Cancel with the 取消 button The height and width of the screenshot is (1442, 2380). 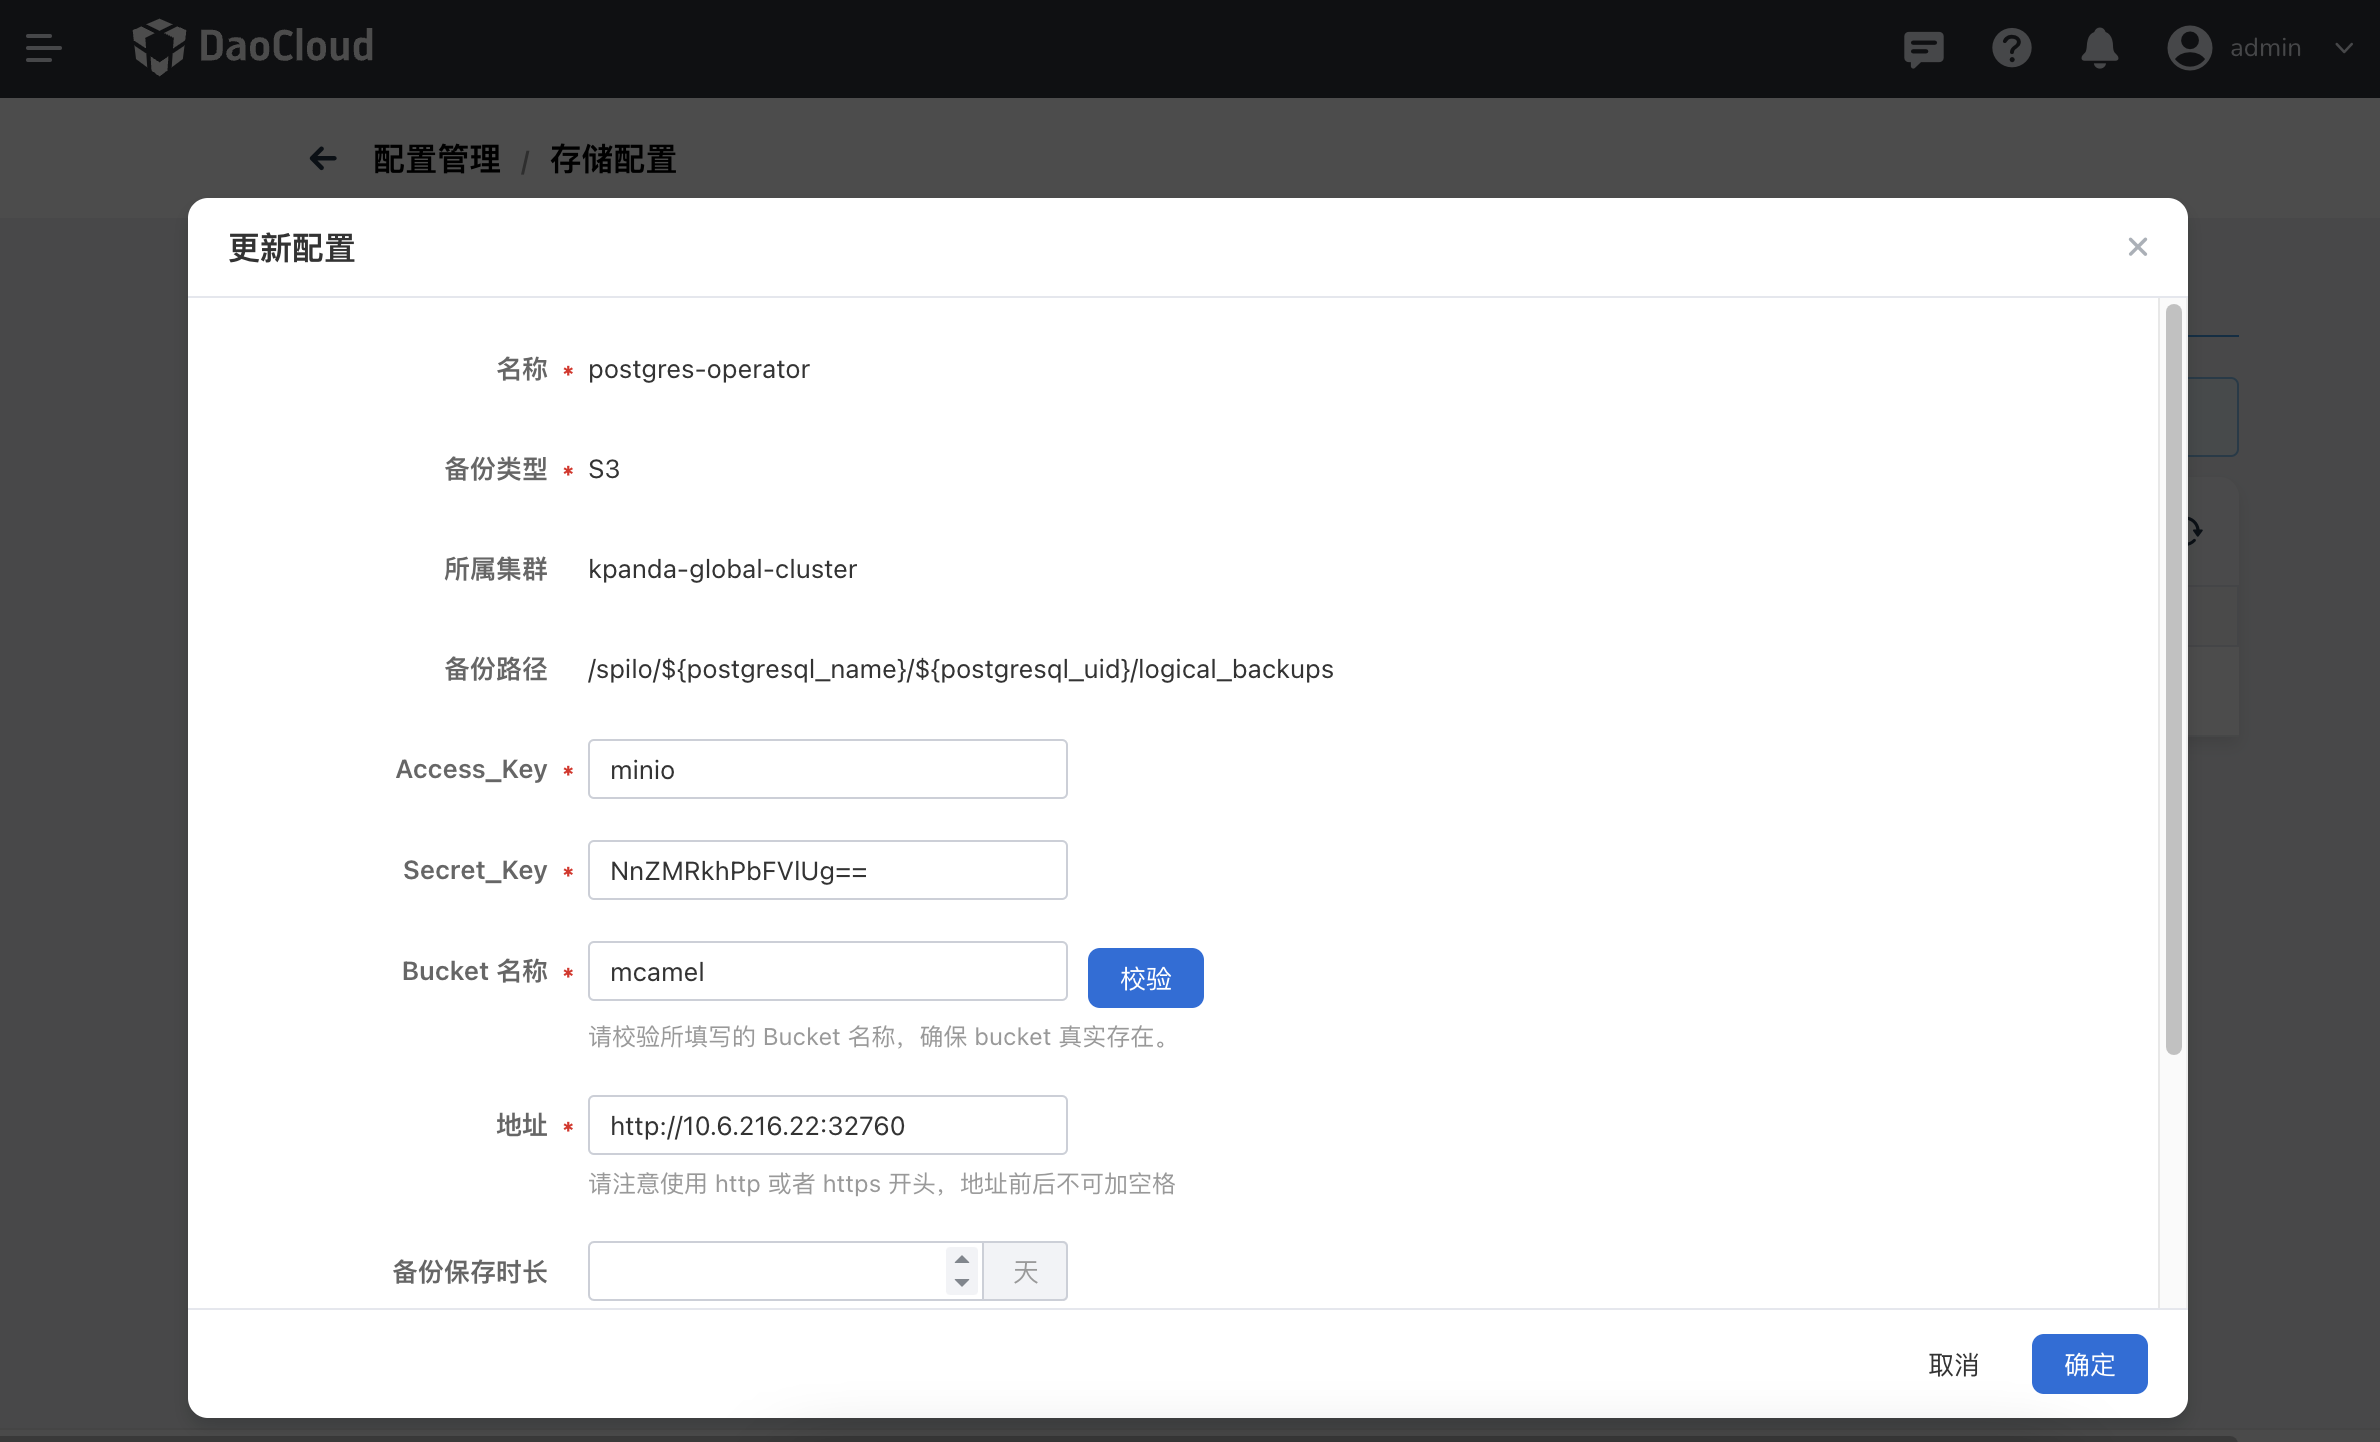(x=1953, y=1364)
